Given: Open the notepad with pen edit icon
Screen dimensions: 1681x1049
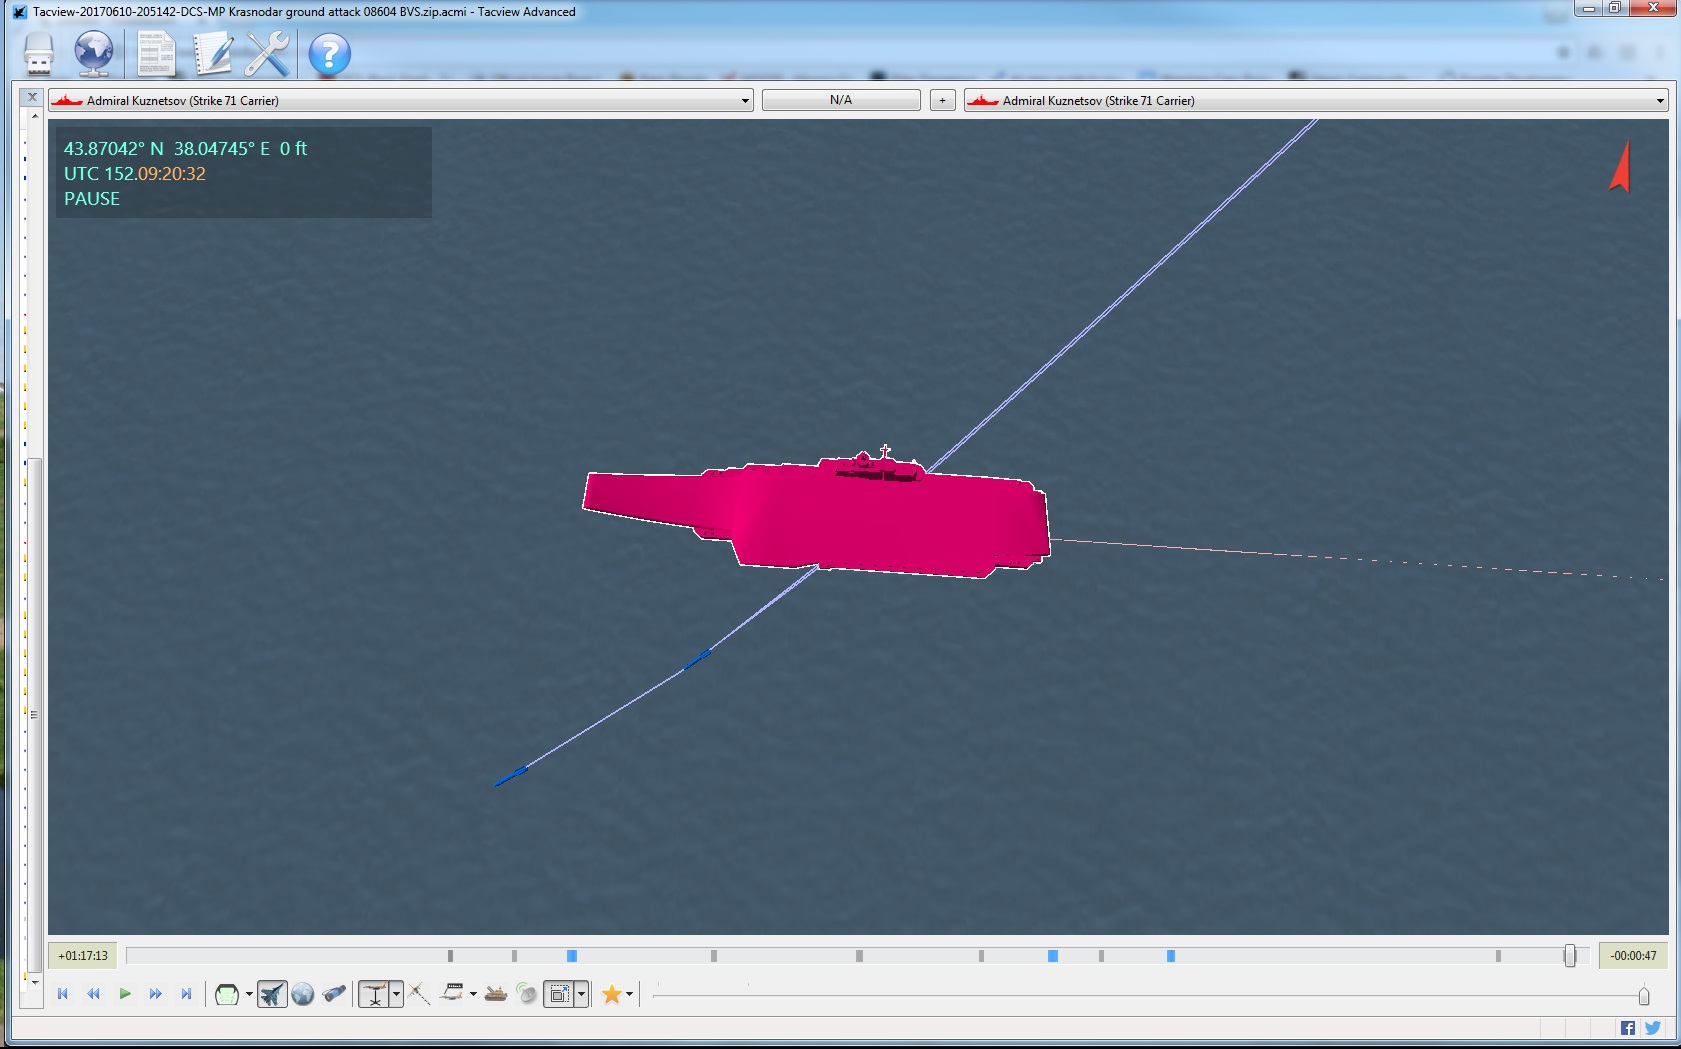Looking at the screenshot, I should coord(212,53).
